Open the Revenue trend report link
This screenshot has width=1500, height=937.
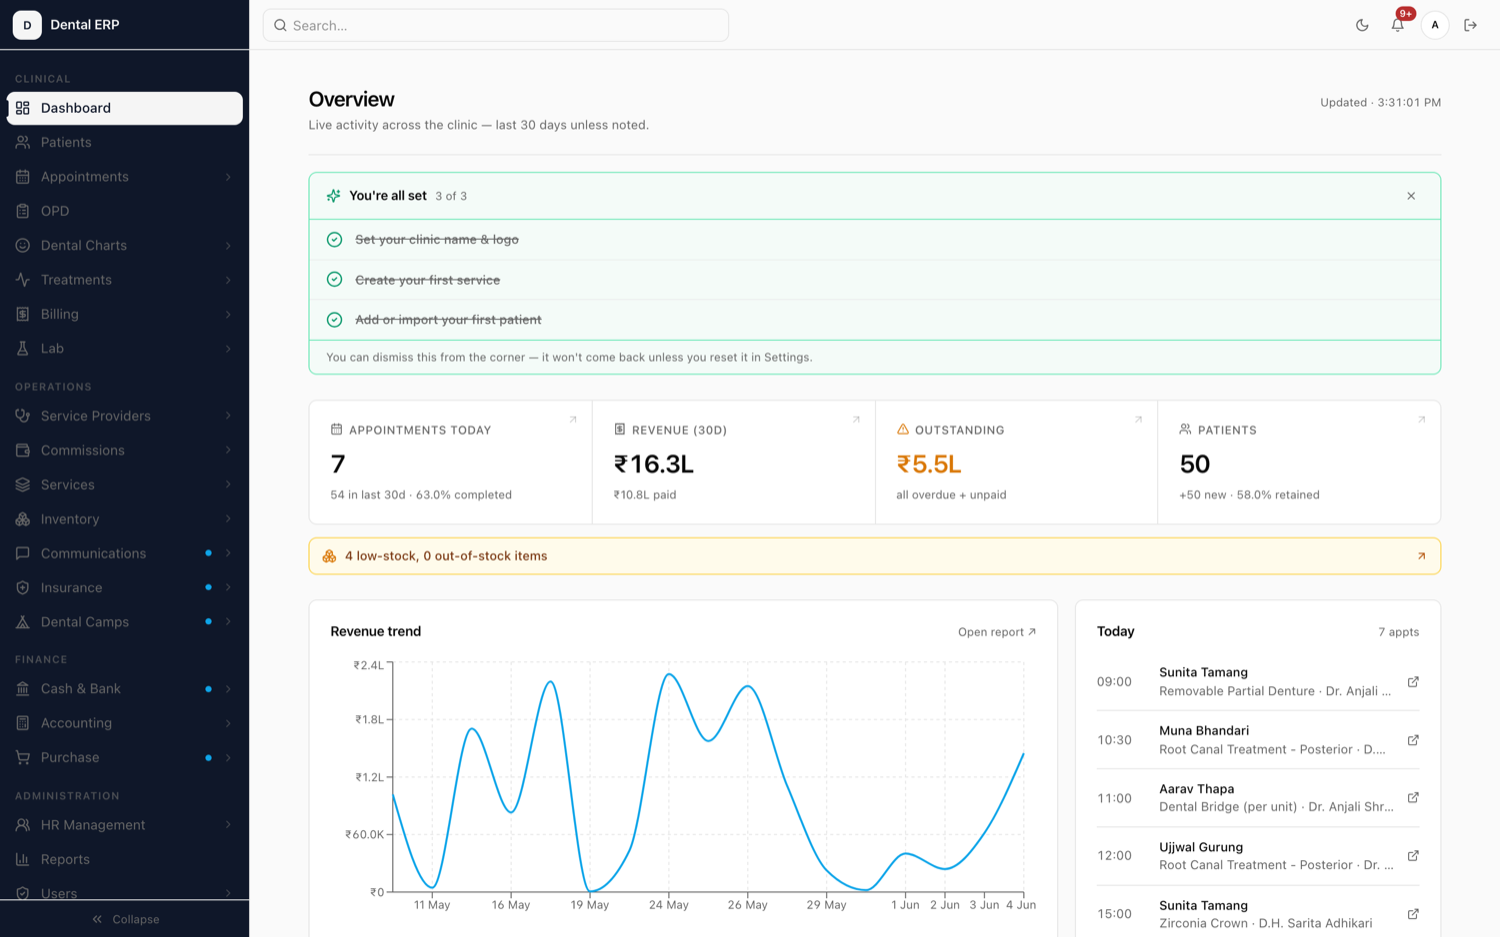pos(997,632)
